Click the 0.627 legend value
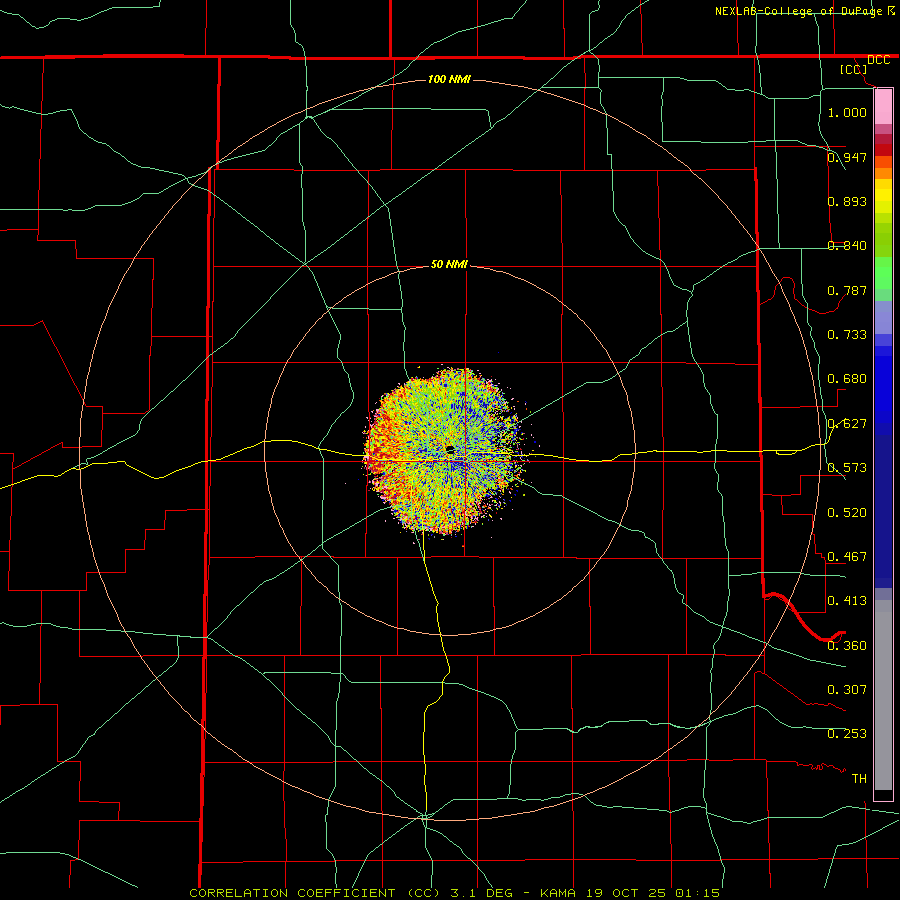 [x=847, y=424]
